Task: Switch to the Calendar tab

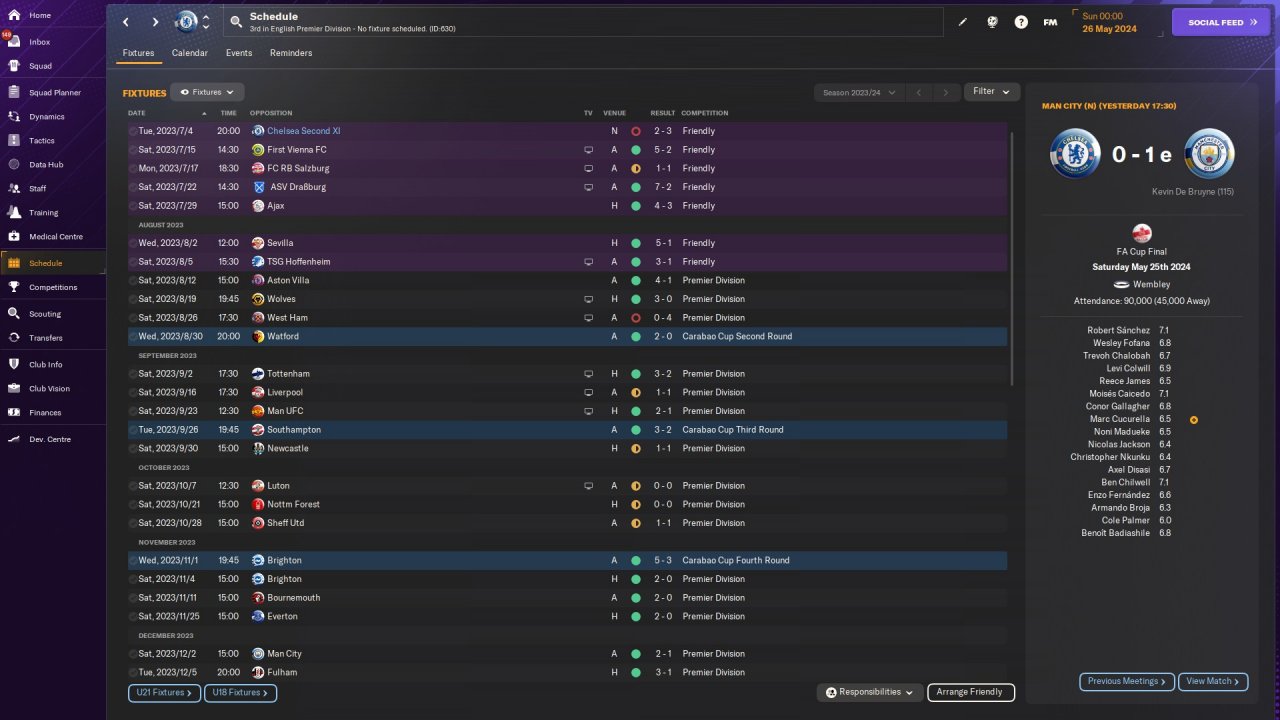Action: [x=190, y=53]
